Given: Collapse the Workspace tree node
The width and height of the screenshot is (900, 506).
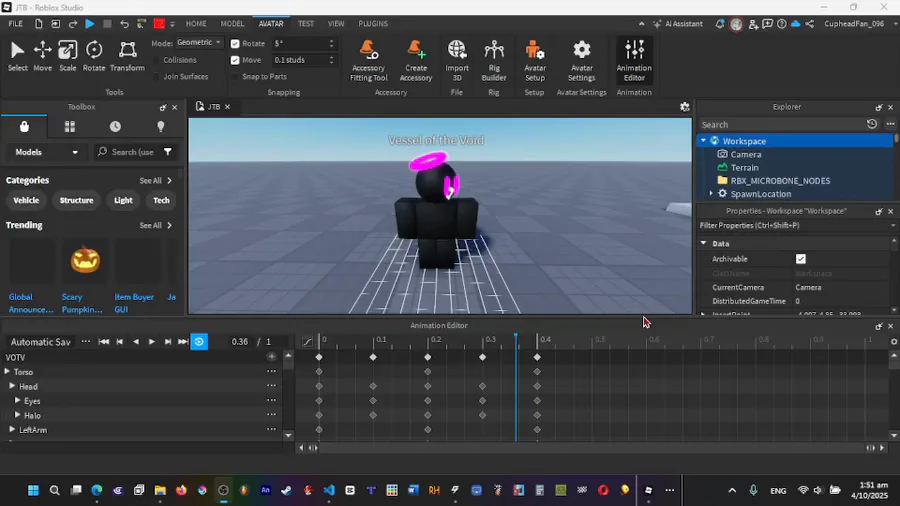Looking at the screenshot, I should point(703,141).
